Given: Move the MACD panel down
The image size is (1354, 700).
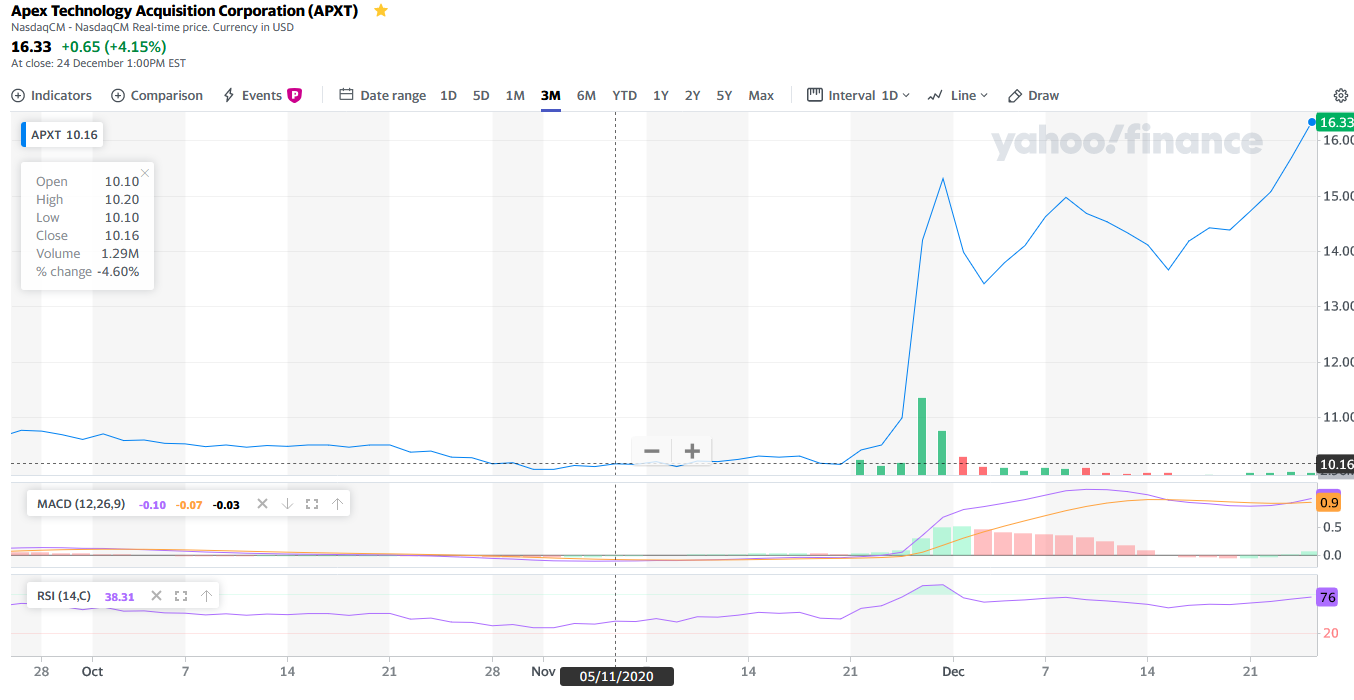Looking at the screenshot, I should (x=287, y=504).
